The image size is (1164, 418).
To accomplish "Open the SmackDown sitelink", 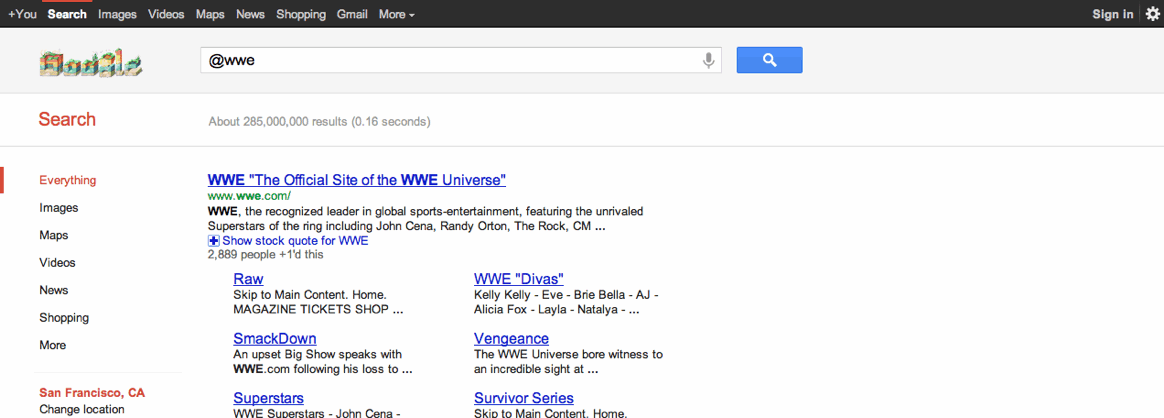I will pos(275,339).
